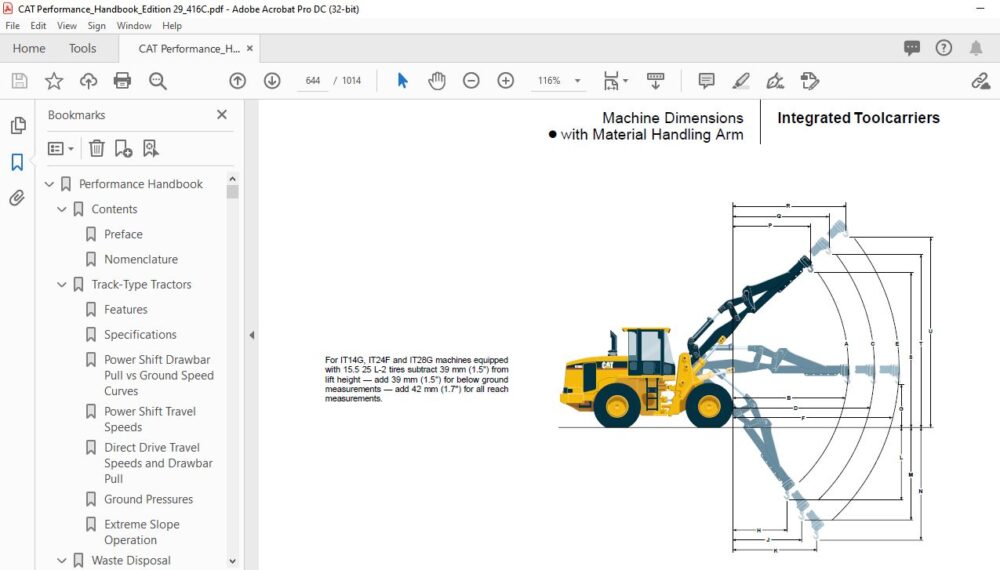The height and width of the screenshot is (570, 1000).
Task: Select CAT Performance document tab
Action: pyautogui.click(x=189, y=48)
